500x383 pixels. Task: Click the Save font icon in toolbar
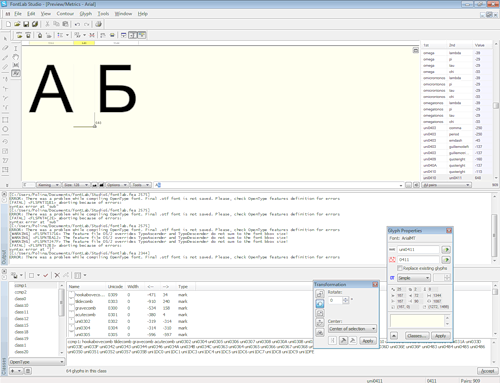[x=26, y=24]
